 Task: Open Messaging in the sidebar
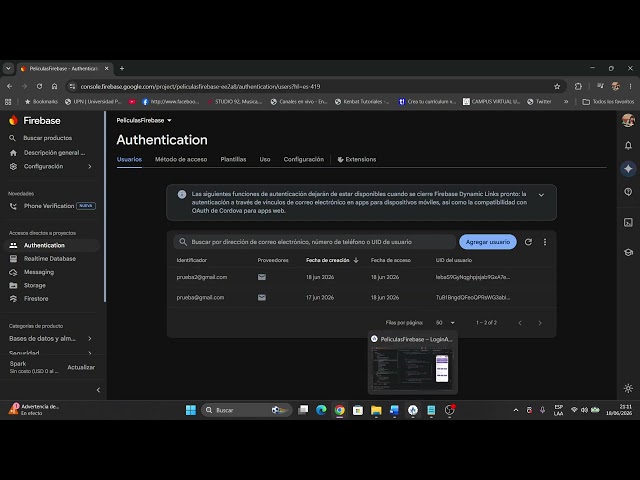(x=39, y=272)
